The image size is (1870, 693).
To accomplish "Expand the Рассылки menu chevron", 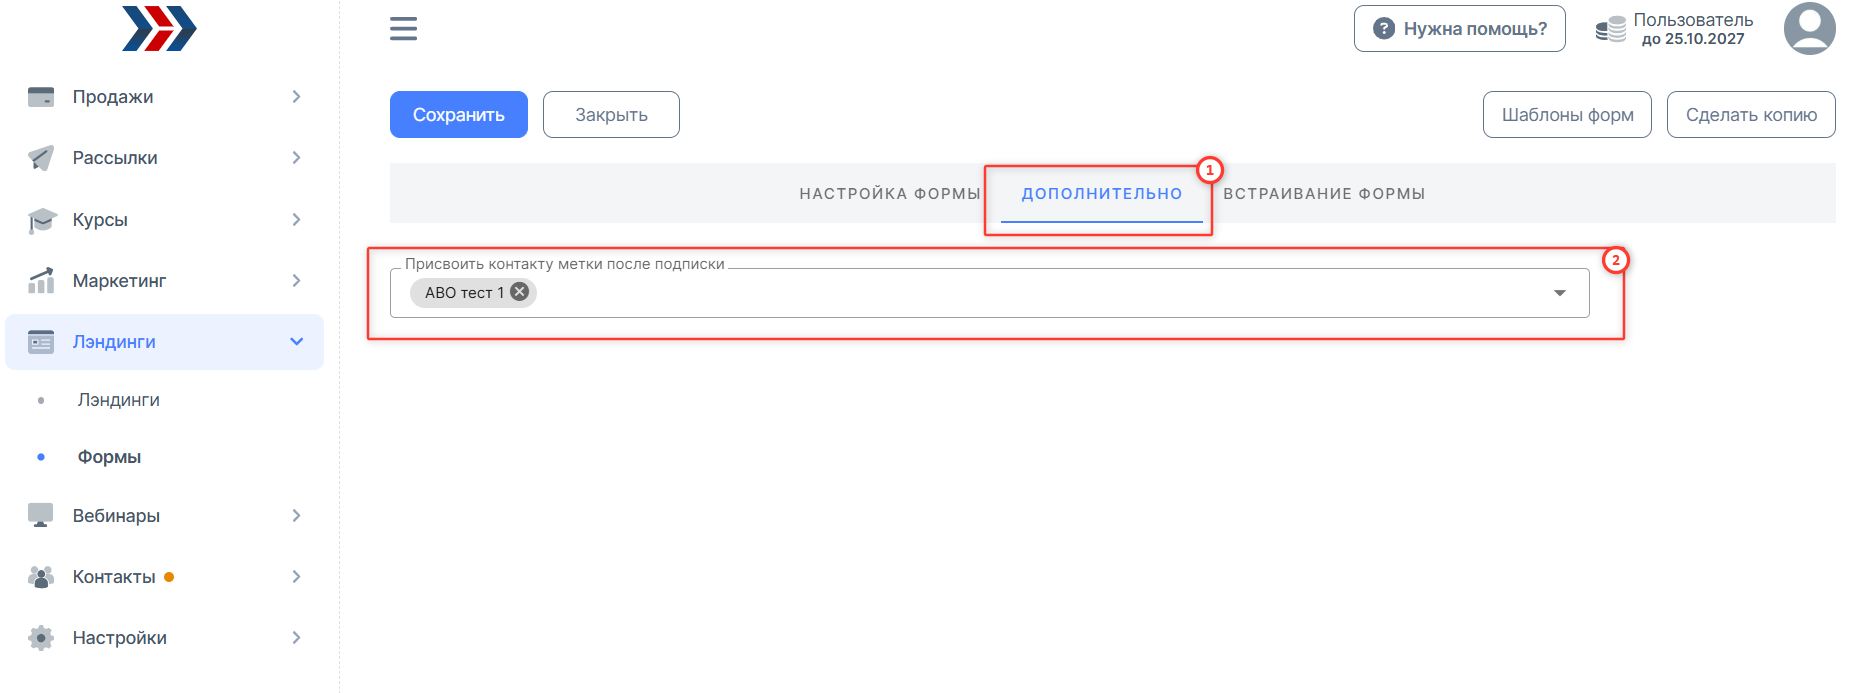I will click(x=296, y=158).
